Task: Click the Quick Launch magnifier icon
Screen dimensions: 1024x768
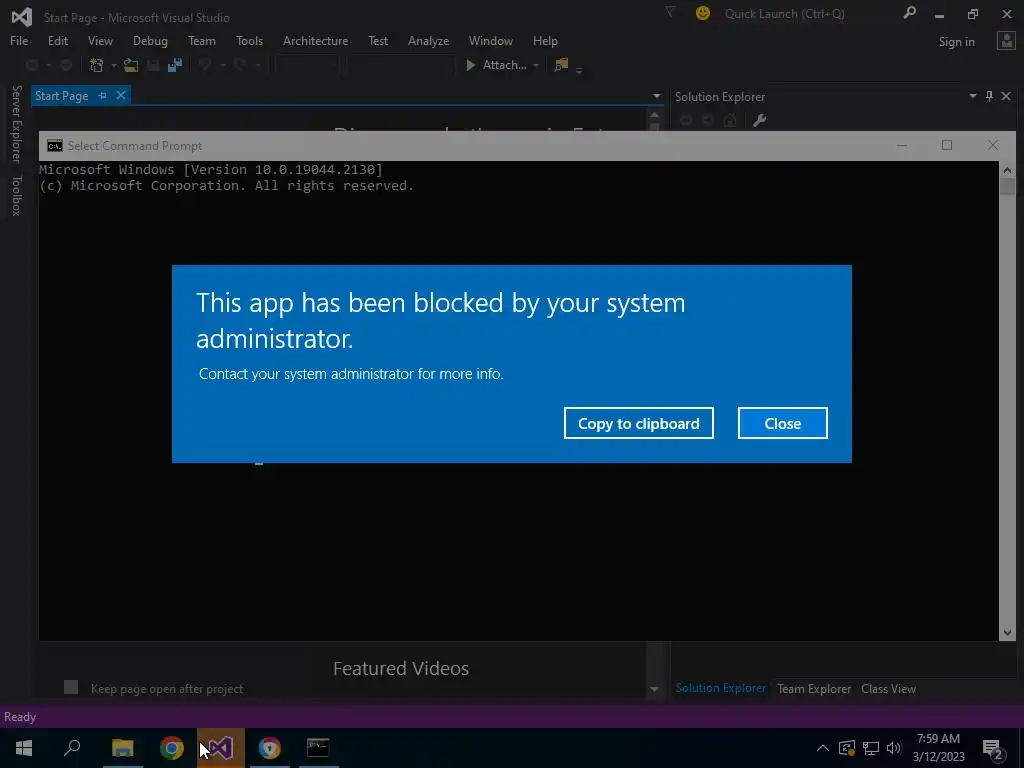Action: [909, 12]
